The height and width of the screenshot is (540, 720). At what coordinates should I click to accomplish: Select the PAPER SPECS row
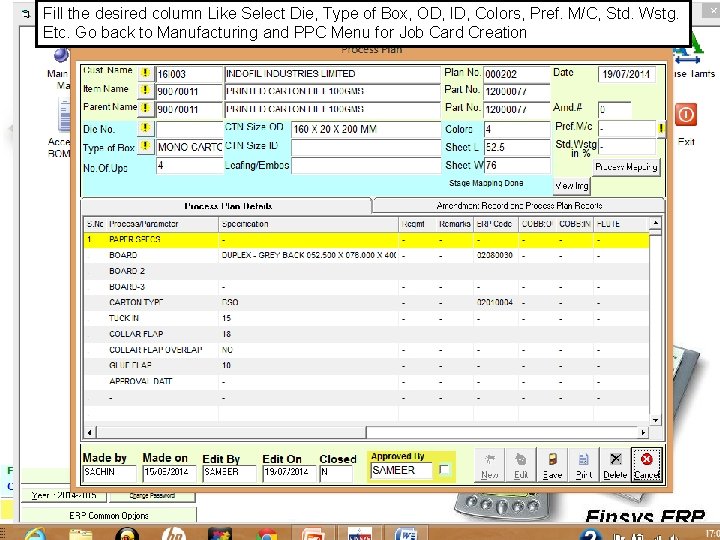click(366, 240)
